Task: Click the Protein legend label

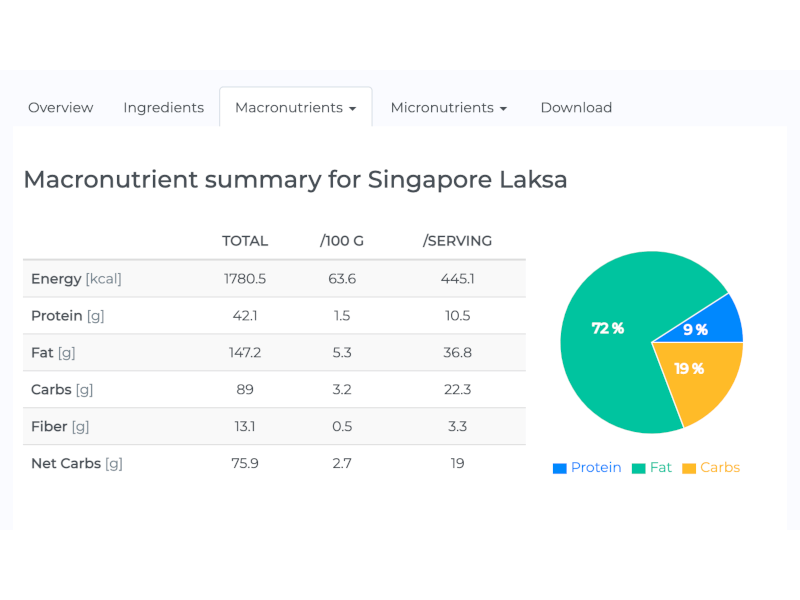Action: [x=595, y=467]
